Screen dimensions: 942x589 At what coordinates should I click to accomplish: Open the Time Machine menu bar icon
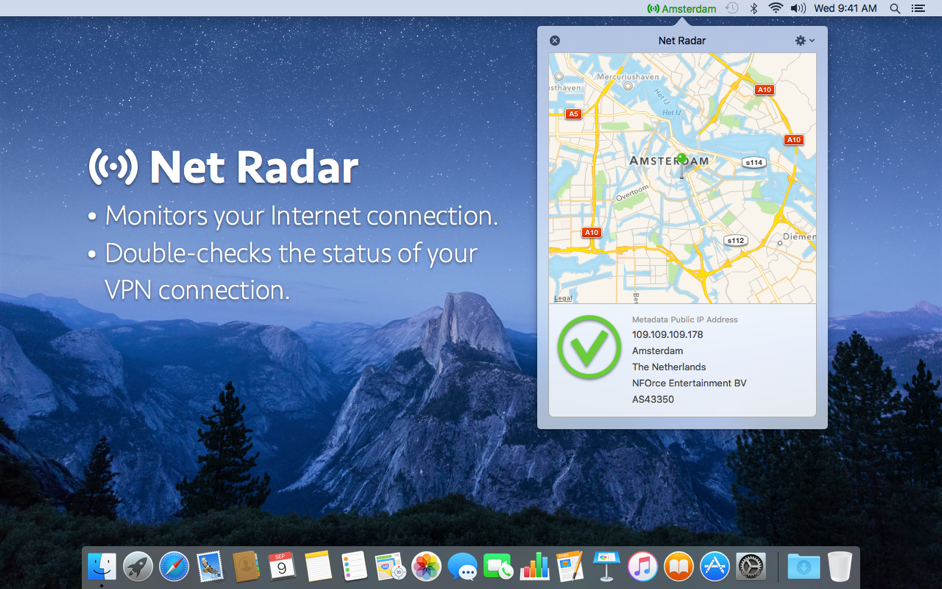click(732, 8)
